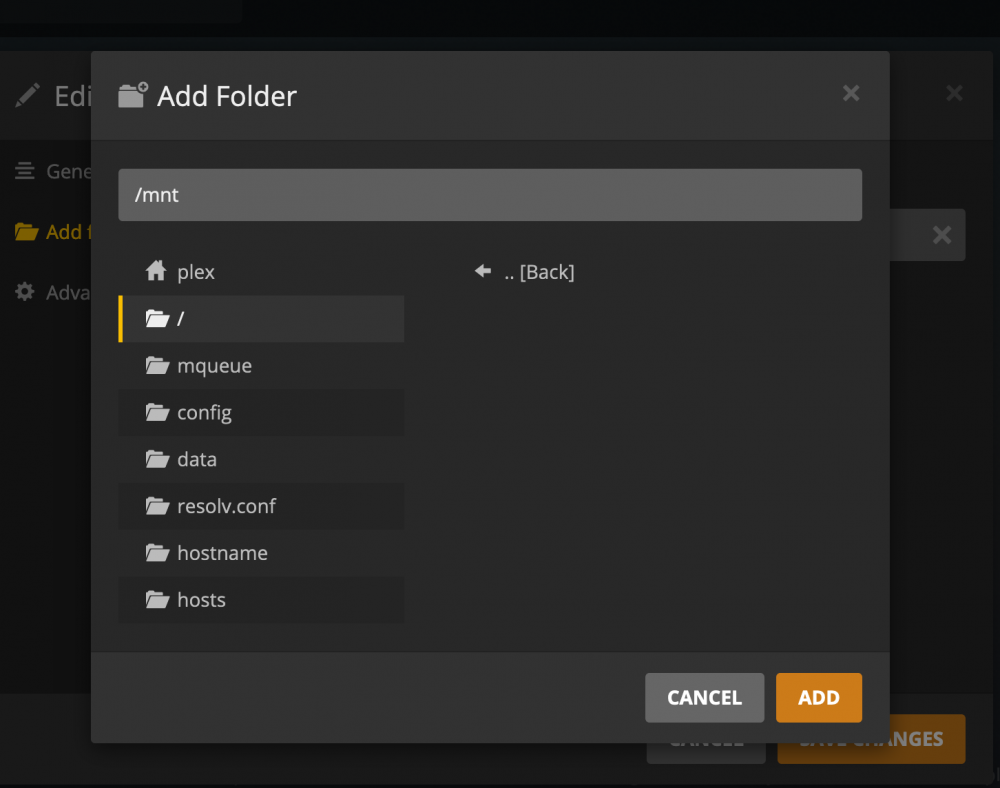1000x788 pixels.
Task: Open the mqueue folder
Action: click(x=261, y=366)
